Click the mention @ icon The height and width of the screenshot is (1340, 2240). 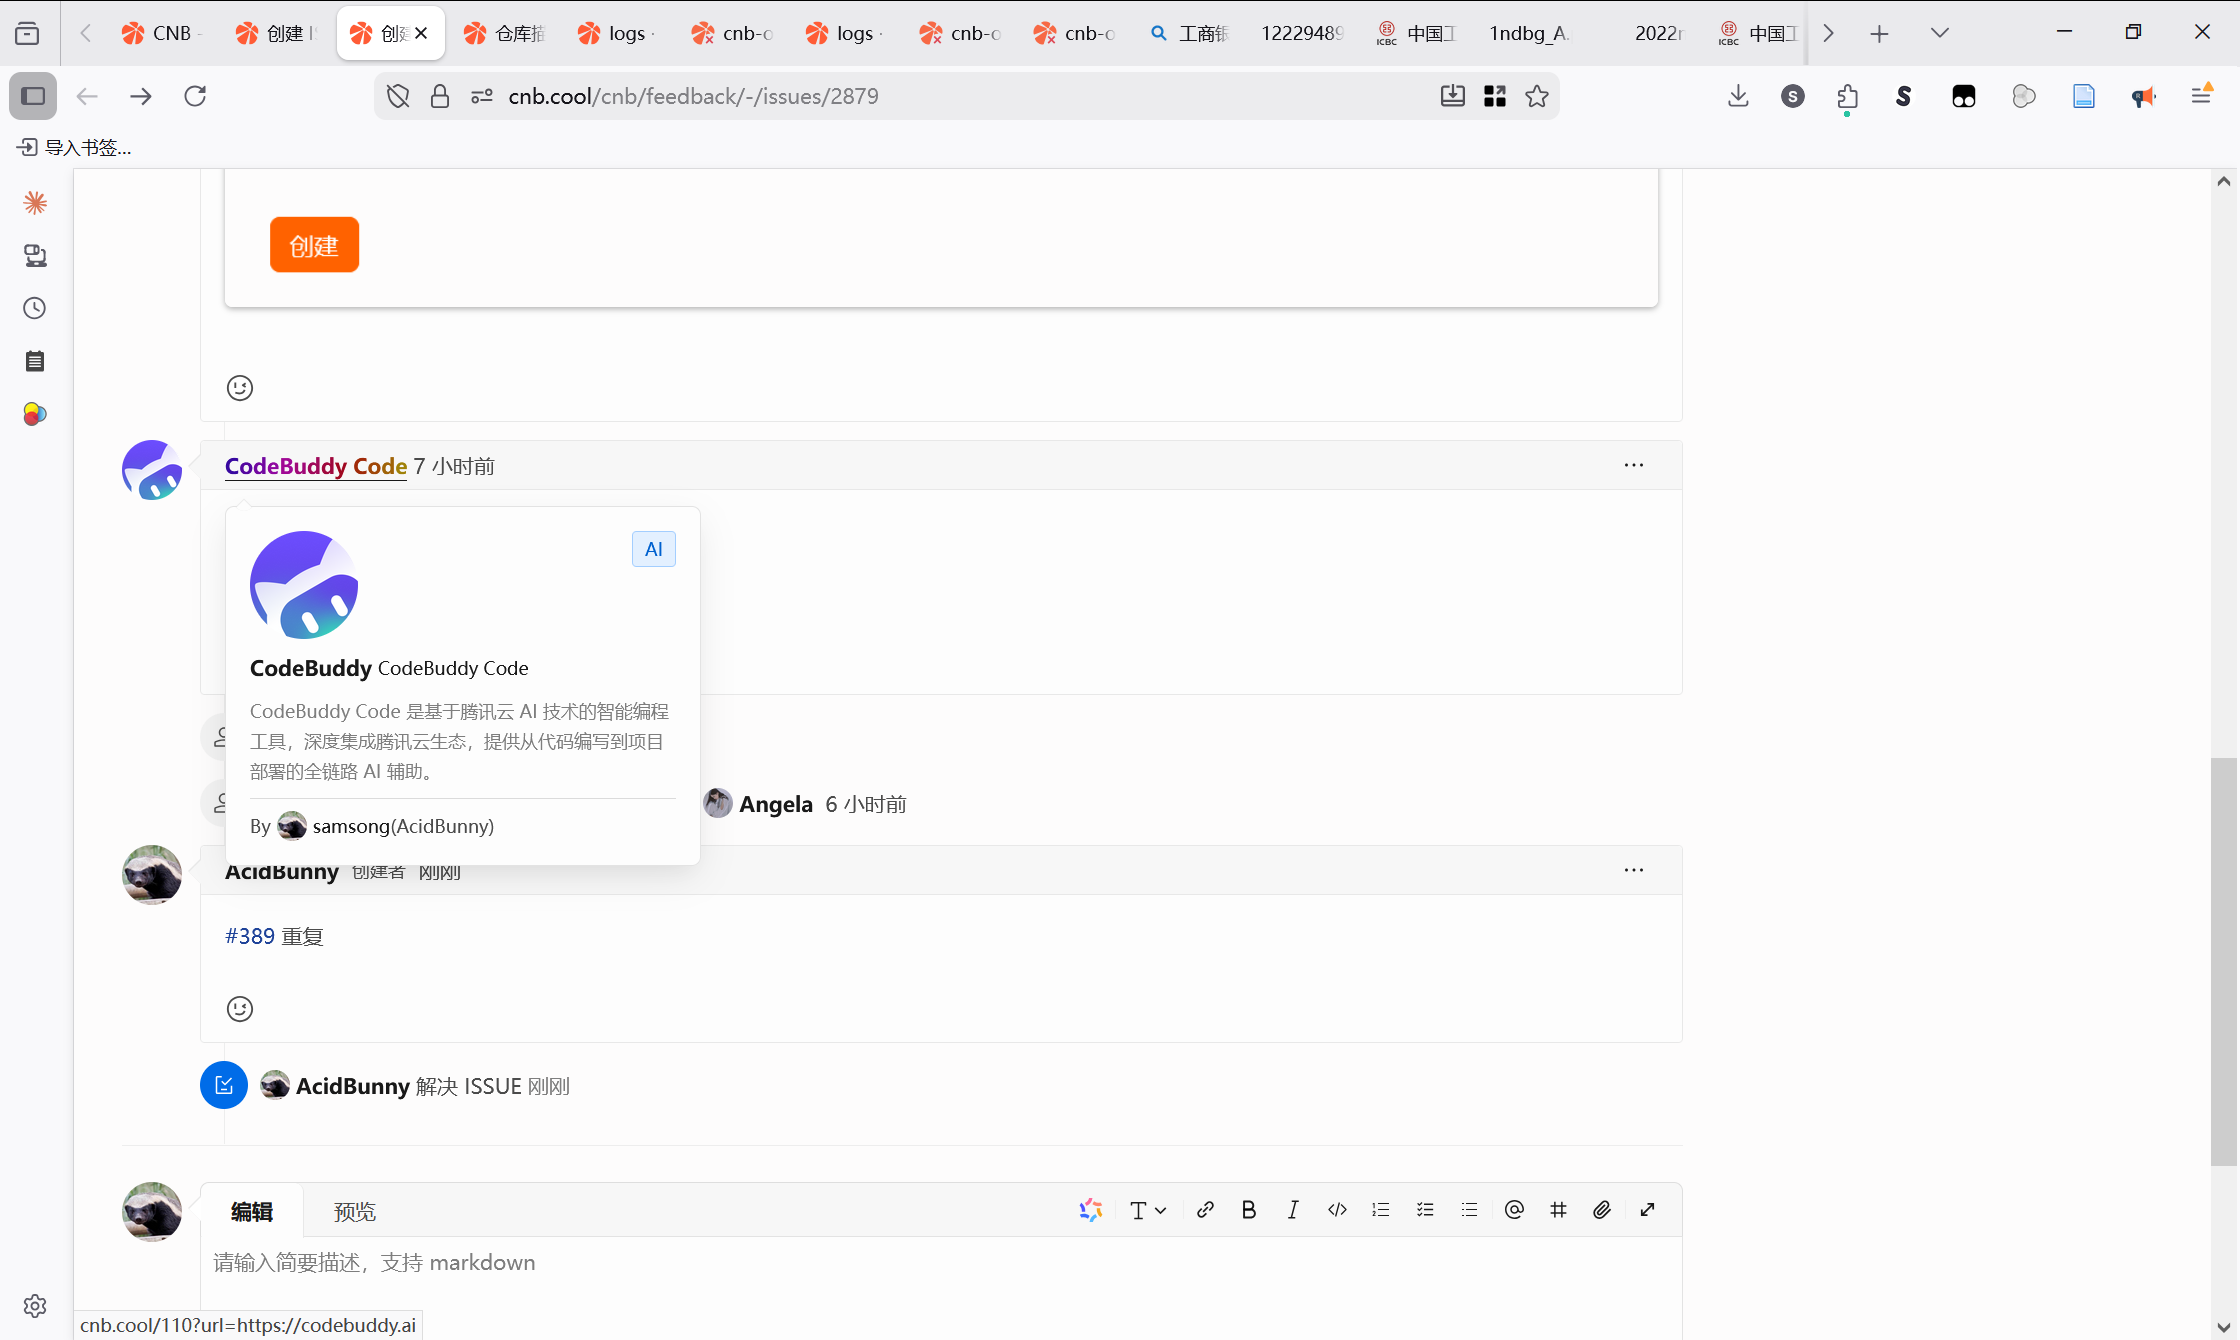(1514, 1210)
